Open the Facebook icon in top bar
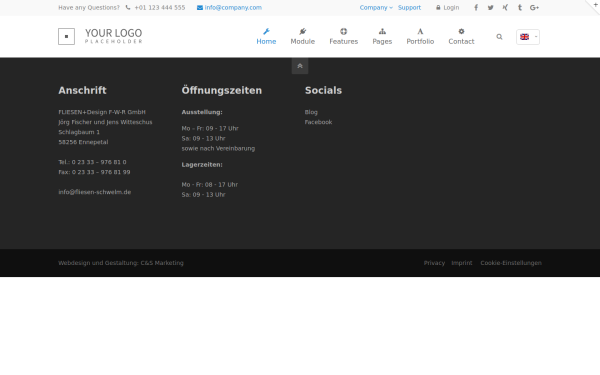 point(476,8)
